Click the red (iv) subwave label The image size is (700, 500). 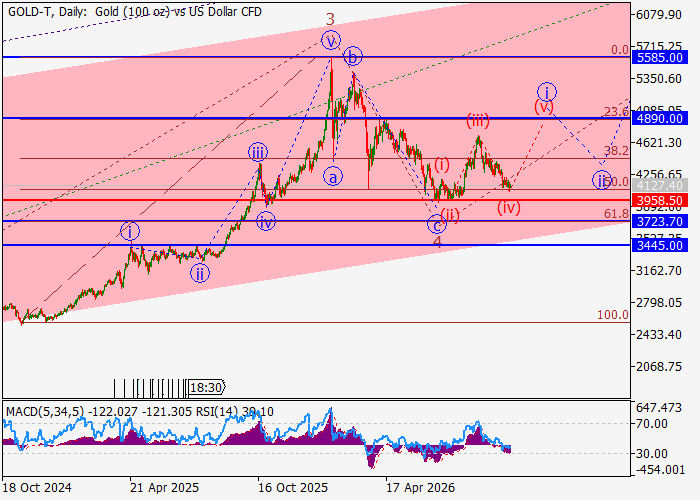click(509, 208)
